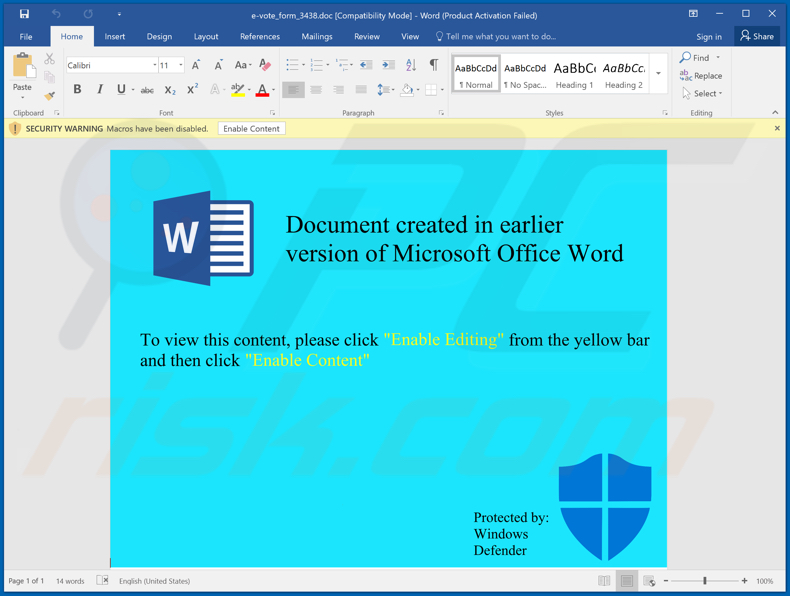Click the Paste clipboard icon
The width and height of the screenshot is (790, 596).
click(23, 65)
